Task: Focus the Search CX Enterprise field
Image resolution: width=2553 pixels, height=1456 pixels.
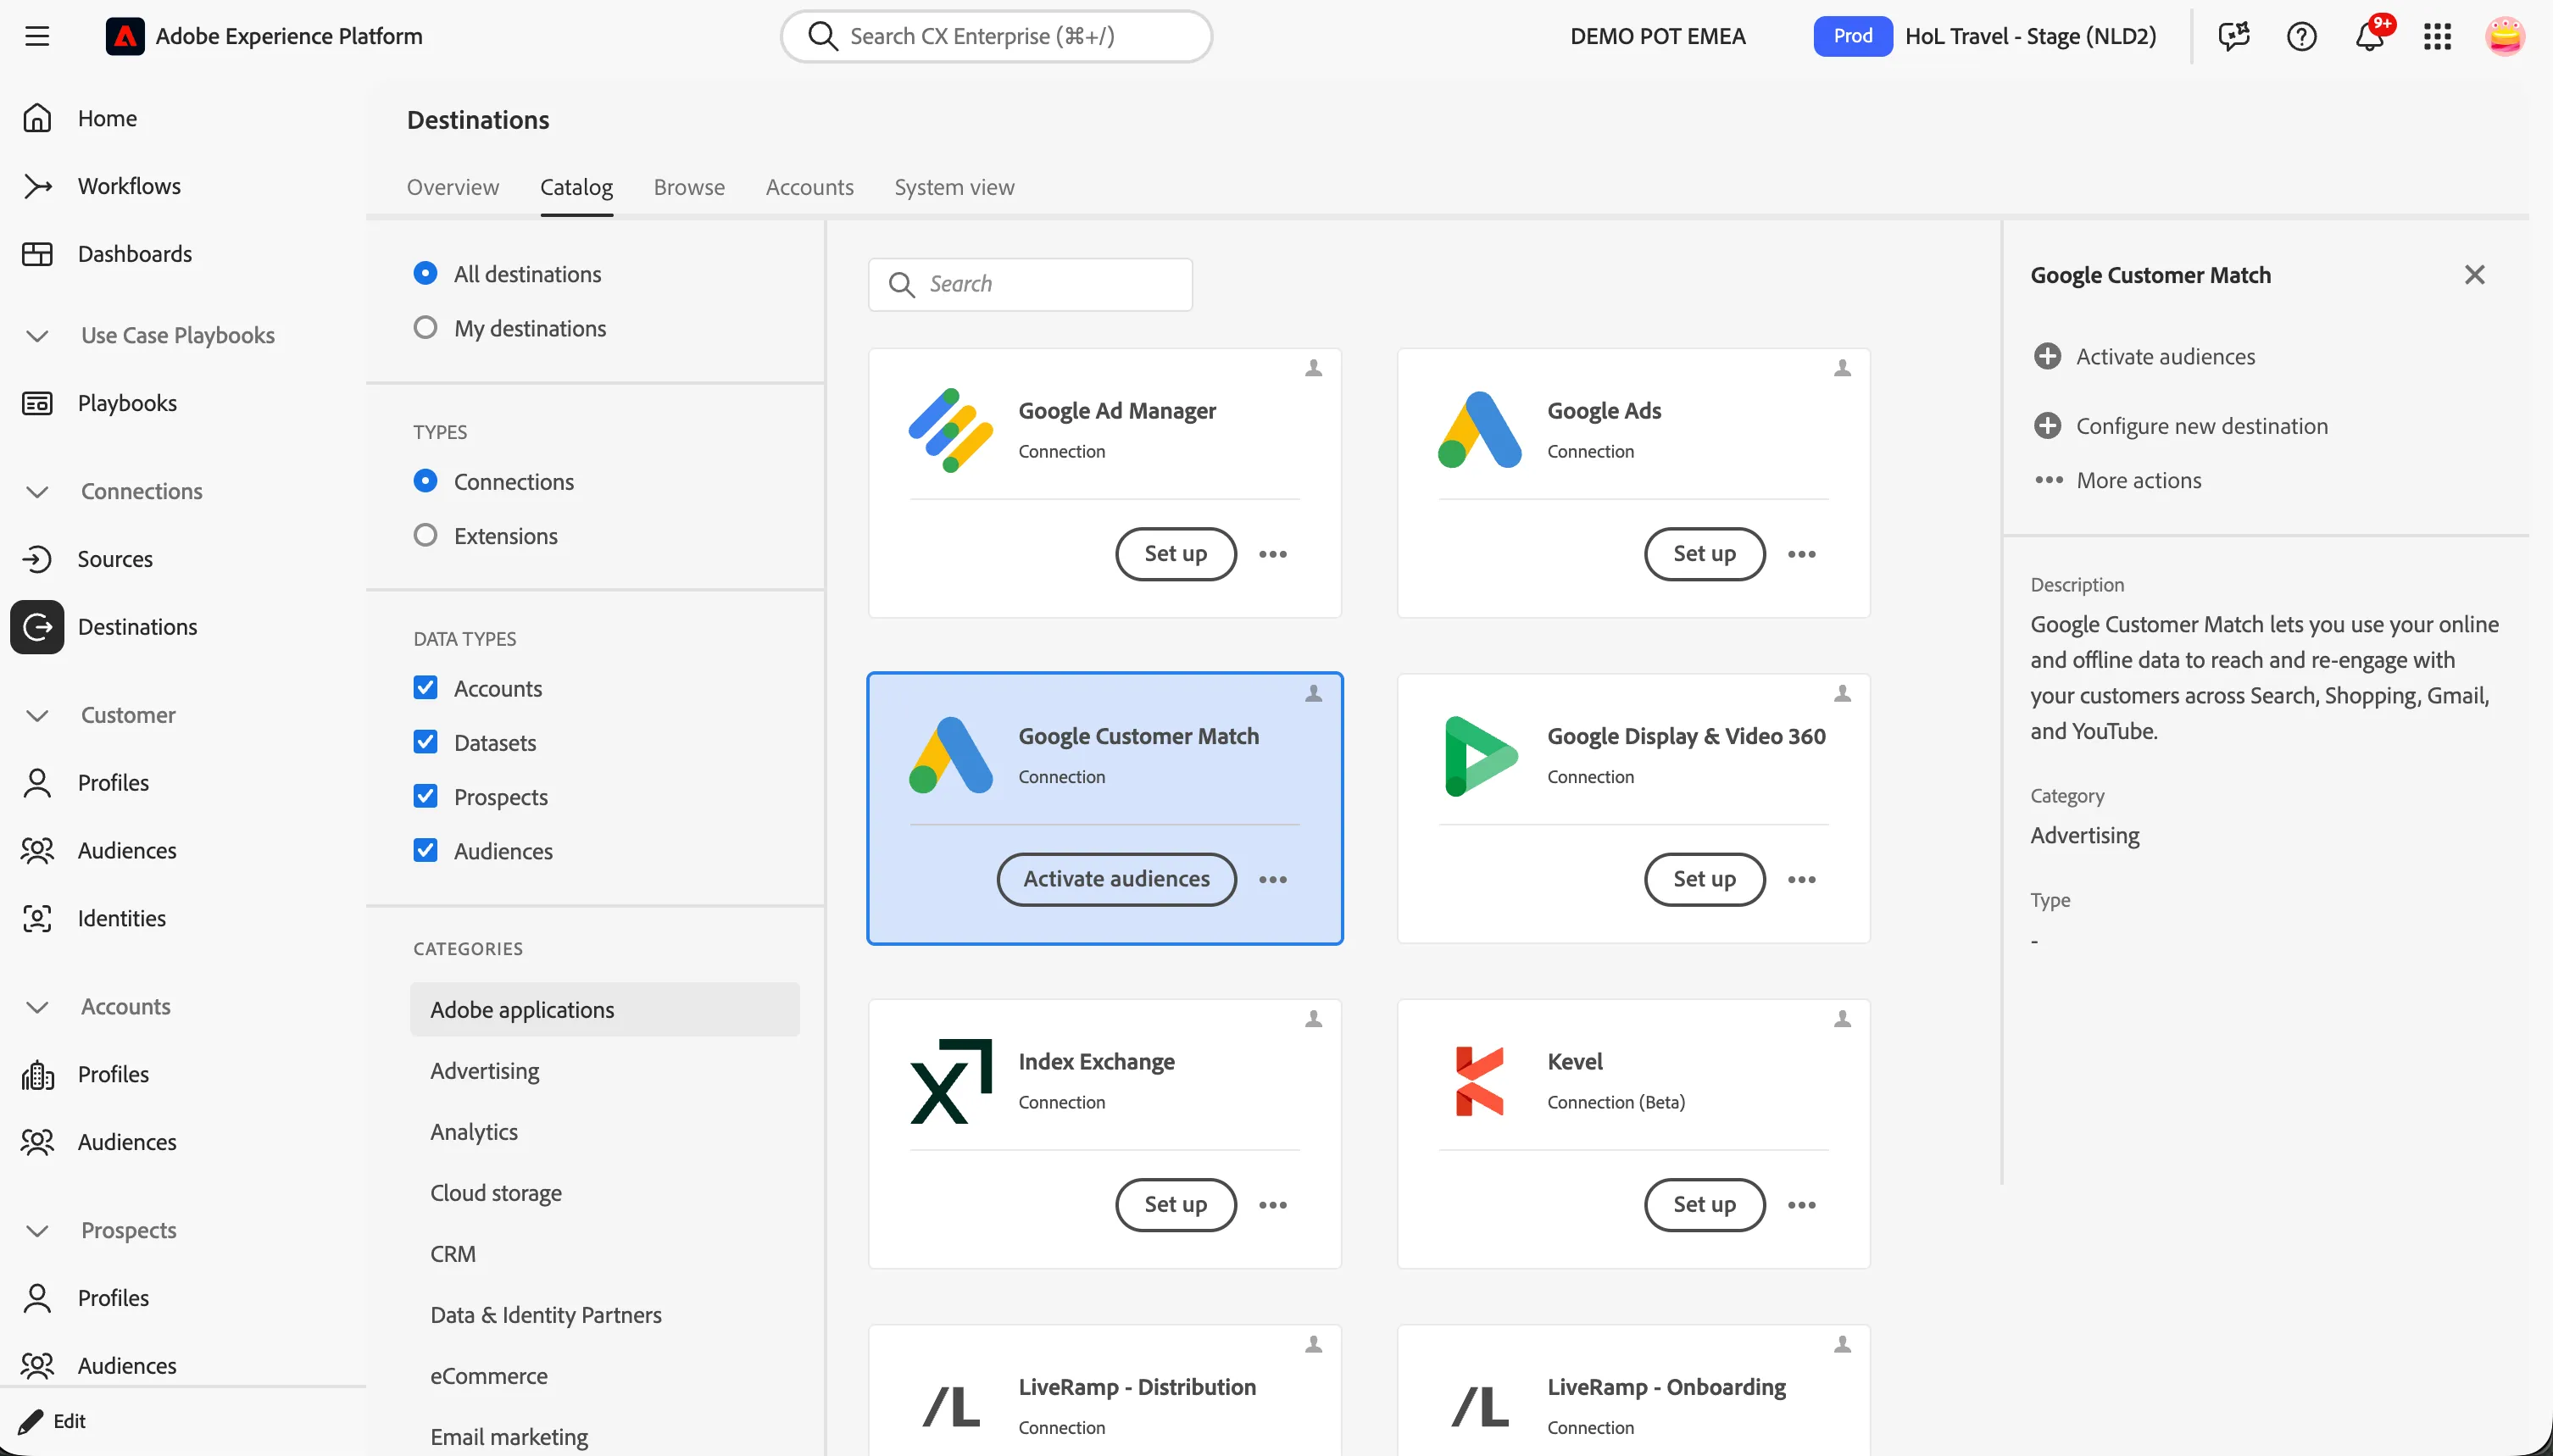Action: (x=996, y=36)
